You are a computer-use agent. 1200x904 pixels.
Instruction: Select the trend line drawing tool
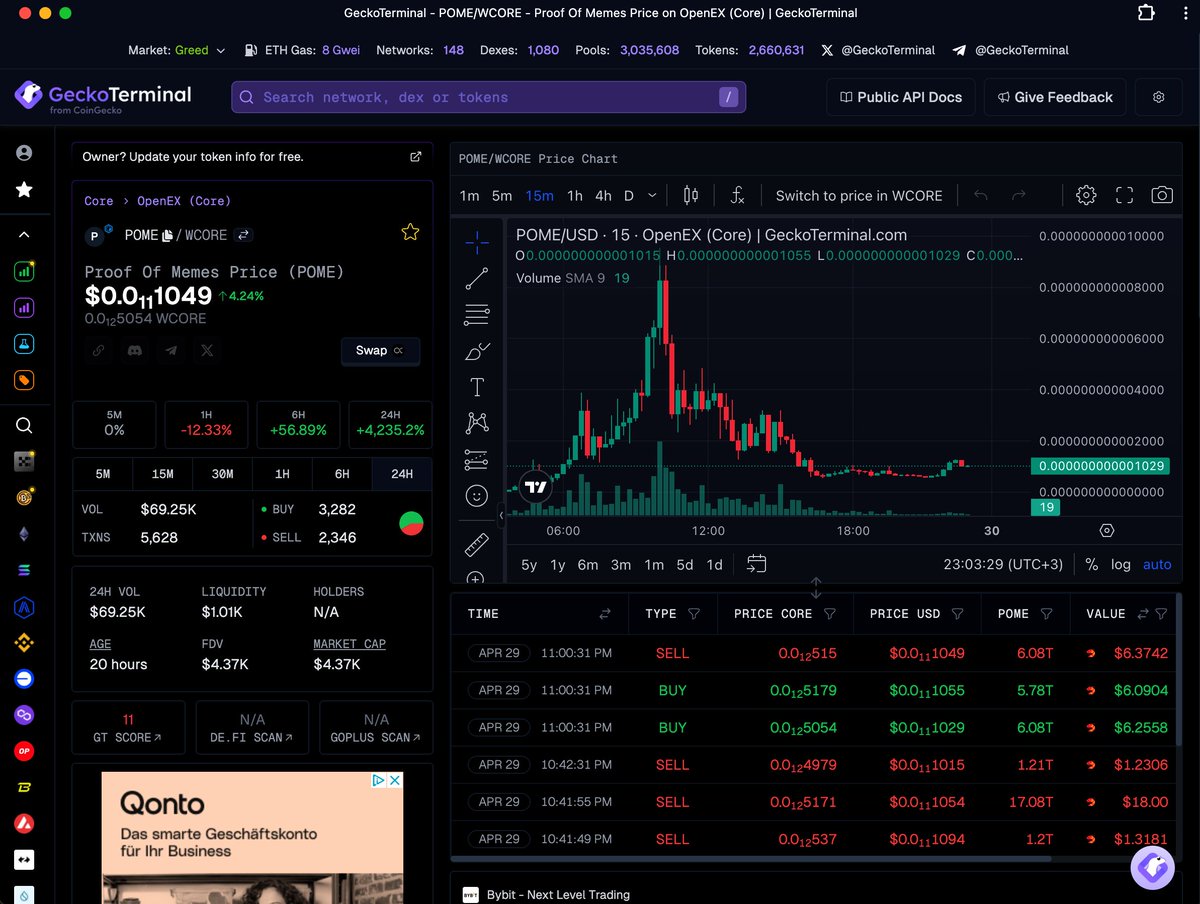pyautogui.click(x=477, y=279)
